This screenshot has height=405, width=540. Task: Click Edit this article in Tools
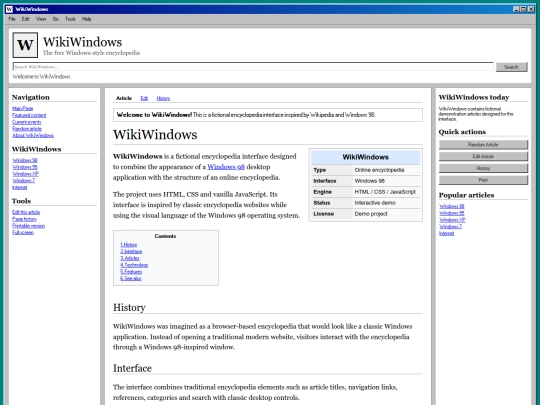coord(26,212)
